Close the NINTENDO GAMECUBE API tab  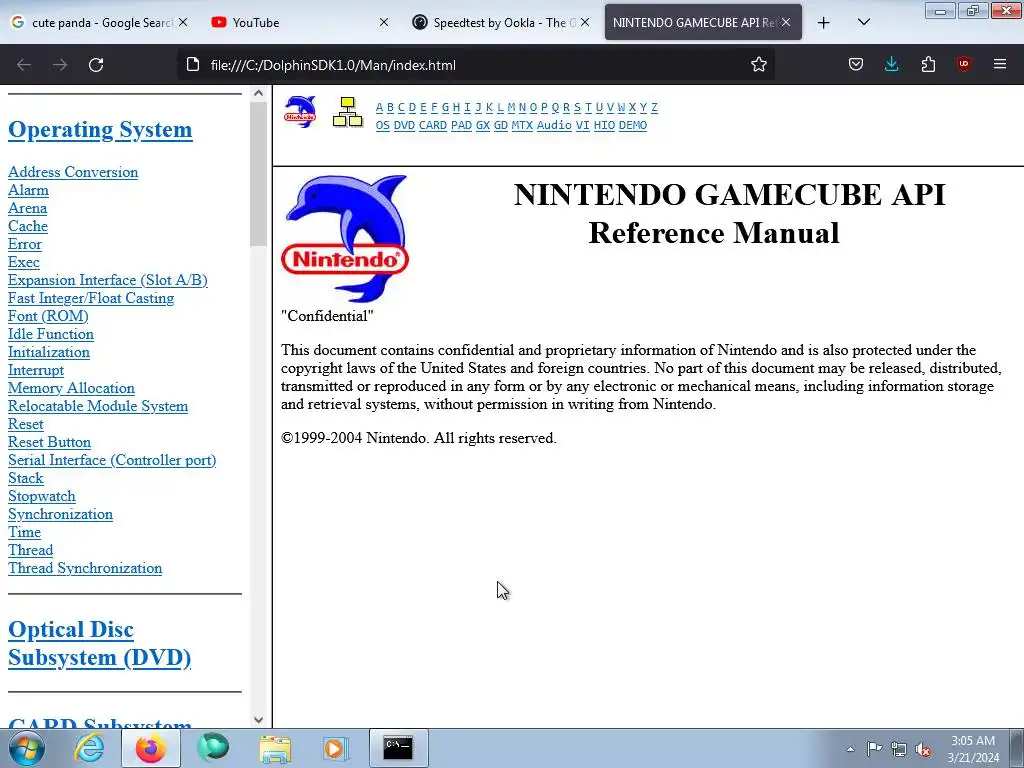click(786, 22)
